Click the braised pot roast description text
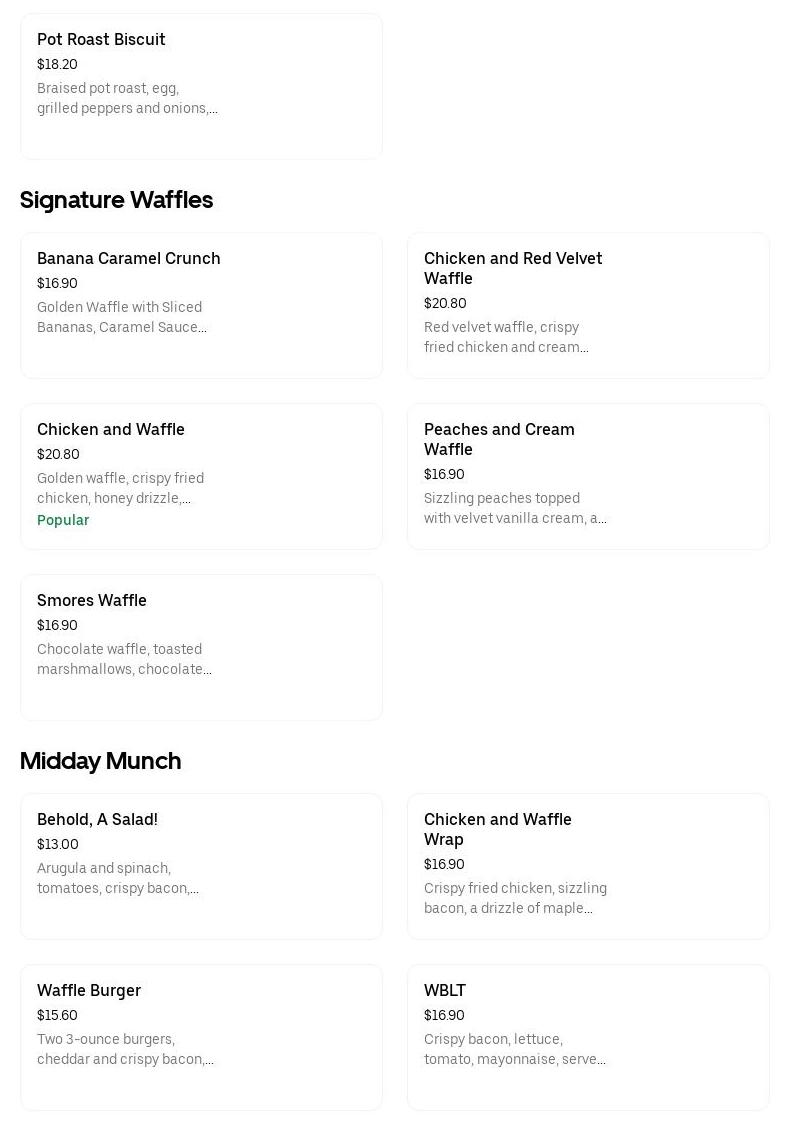The height and width of the screenshot is (1124, 804). pyautogui.click(x=126, y=98)
